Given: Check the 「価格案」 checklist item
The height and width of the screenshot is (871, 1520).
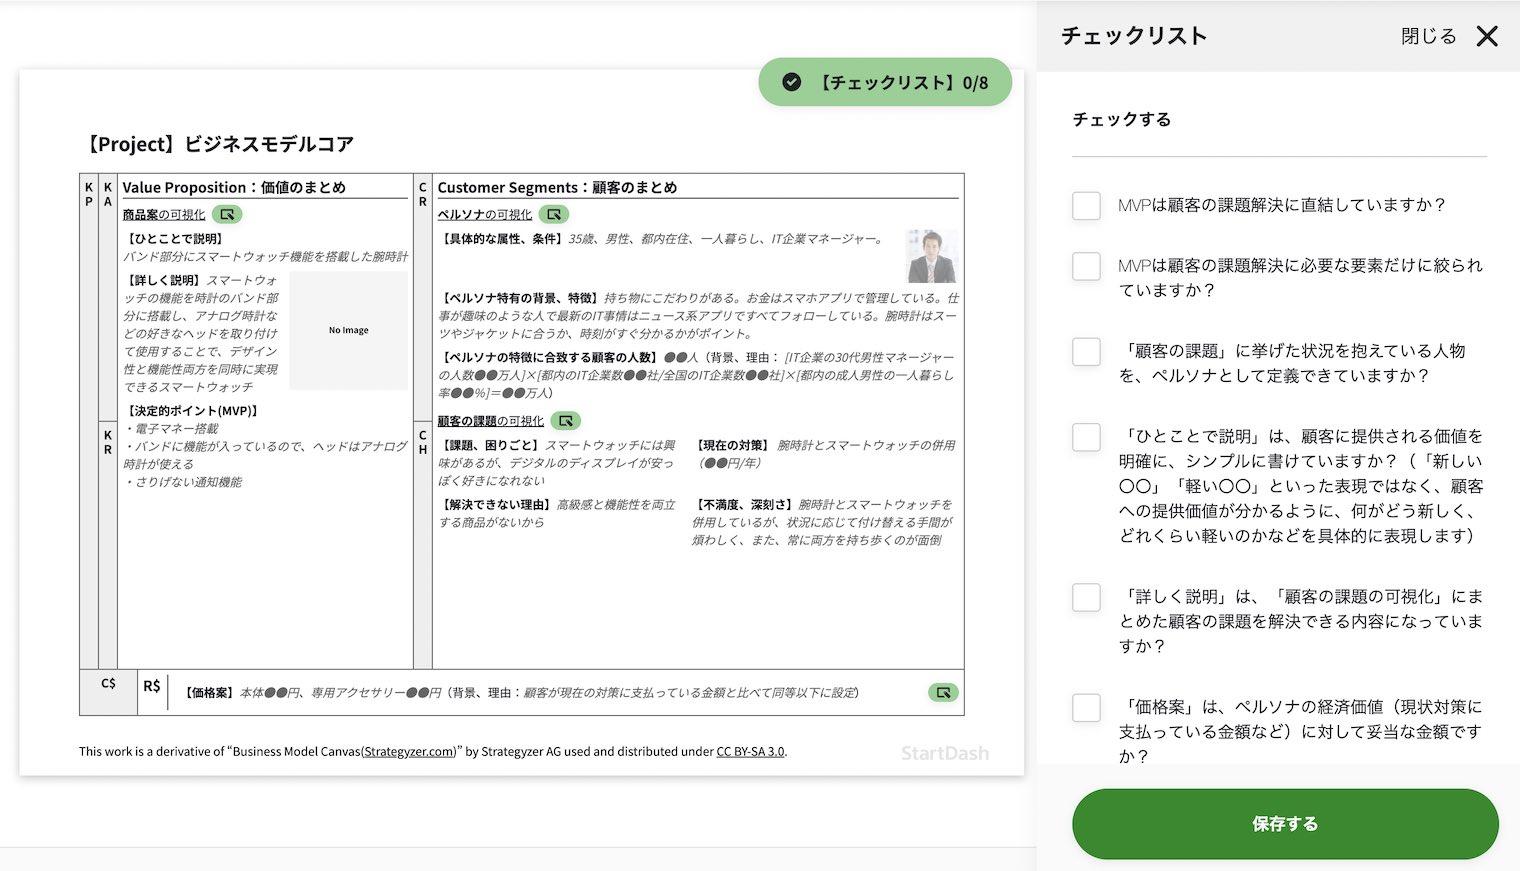Looking at the screenshot, I should (1086, 707).
